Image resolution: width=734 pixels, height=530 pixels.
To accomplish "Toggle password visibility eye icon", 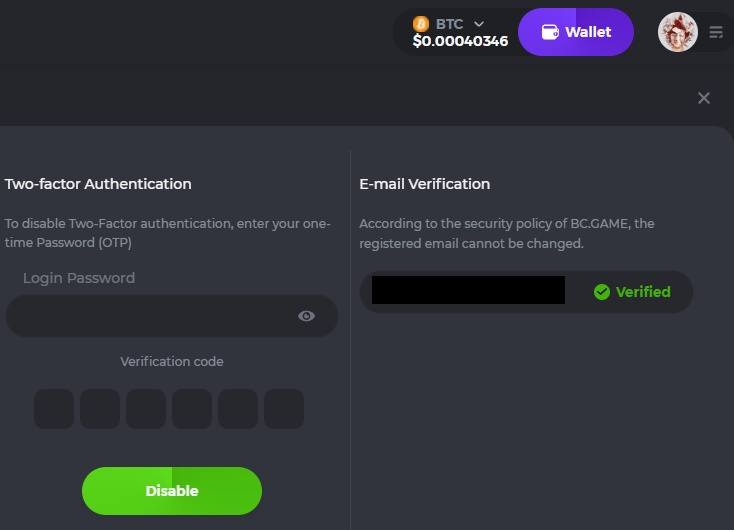I will point(307,316).
